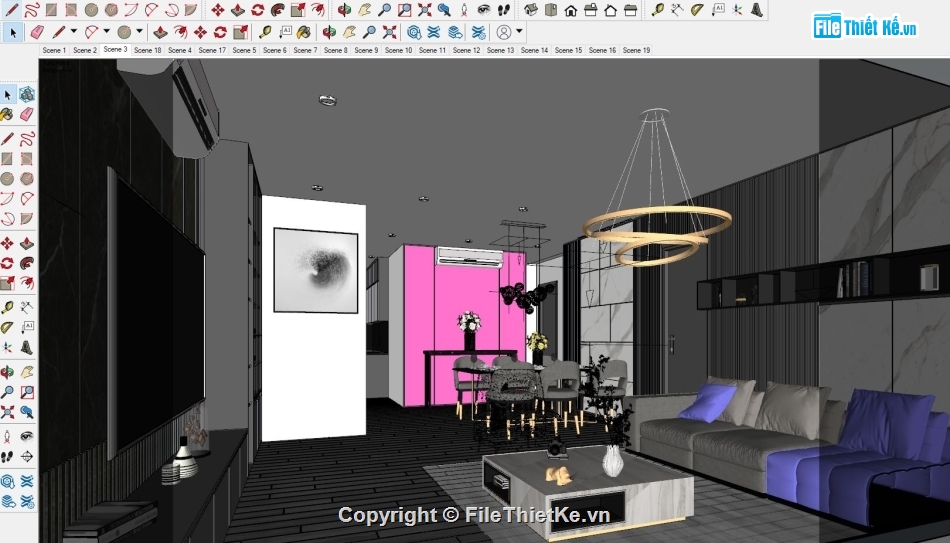Image resolution: width=950 pixels, height=543 pixels.
Task: Click the Previous view icon in top row
Action: [444, 10]
